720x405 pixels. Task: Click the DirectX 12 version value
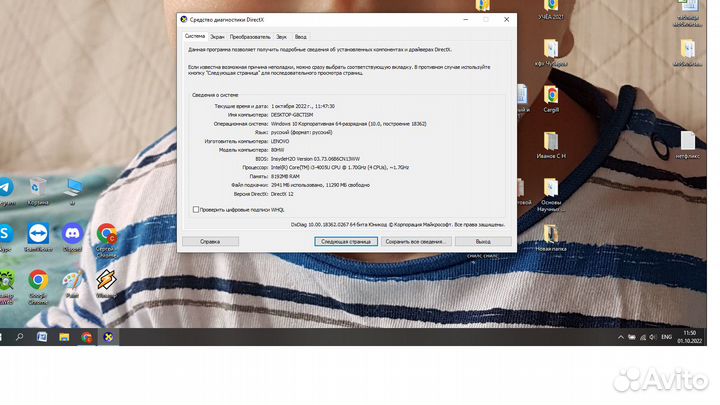[282, 194]
